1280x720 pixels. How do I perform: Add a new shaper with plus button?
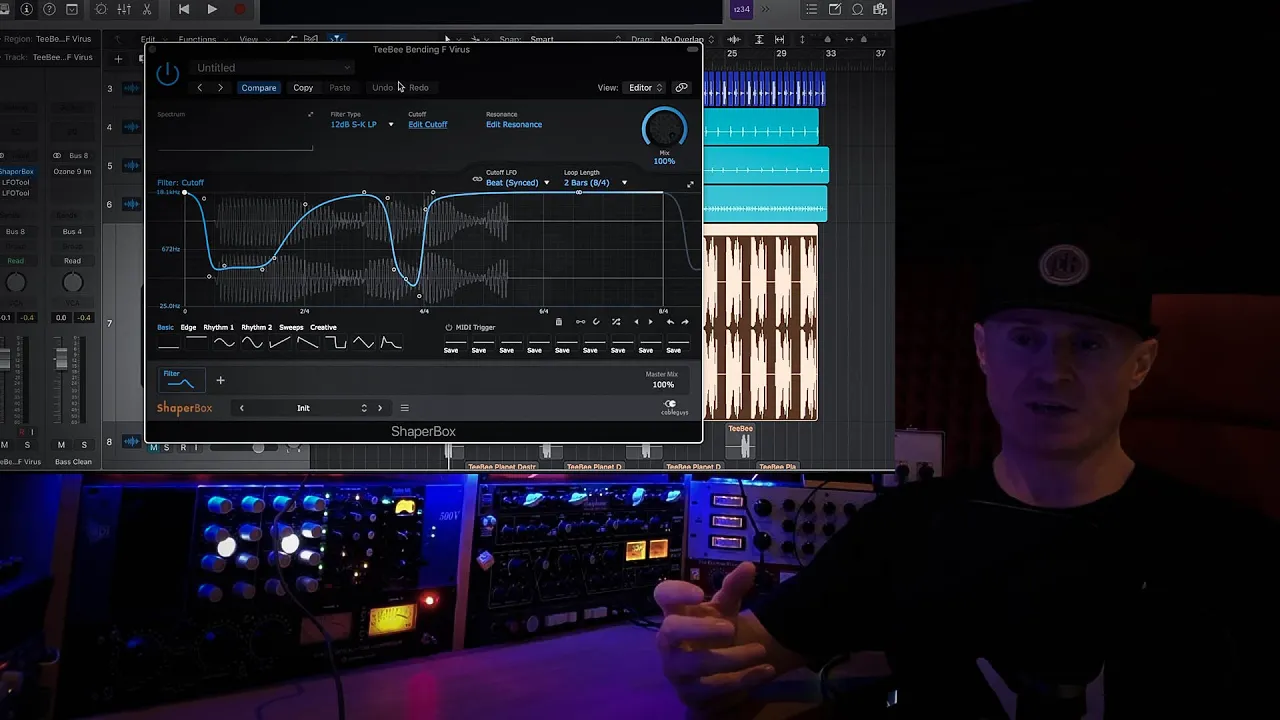pos(220,380)
